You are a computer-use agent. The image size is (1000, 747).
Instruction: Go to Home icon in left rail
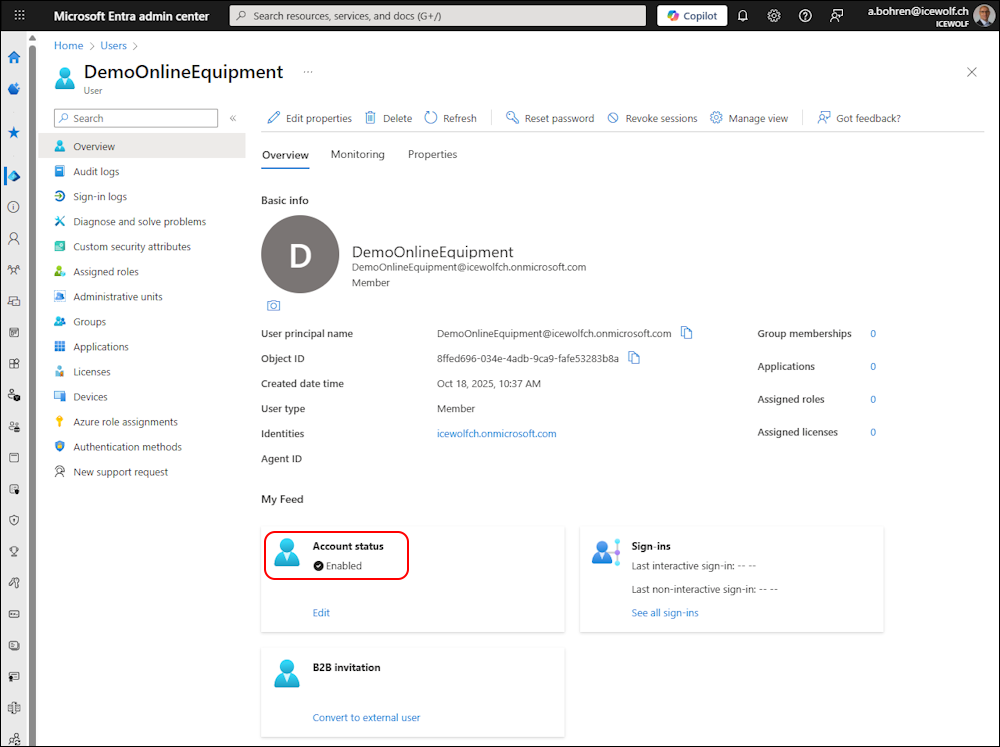pyautogui.click(x=14, y=57)
